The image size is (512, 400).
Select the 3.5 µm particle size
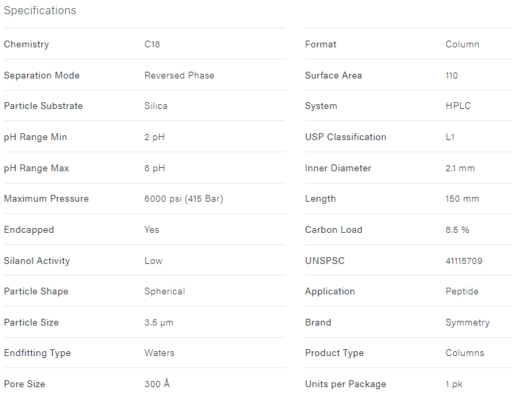pos(159,323)
